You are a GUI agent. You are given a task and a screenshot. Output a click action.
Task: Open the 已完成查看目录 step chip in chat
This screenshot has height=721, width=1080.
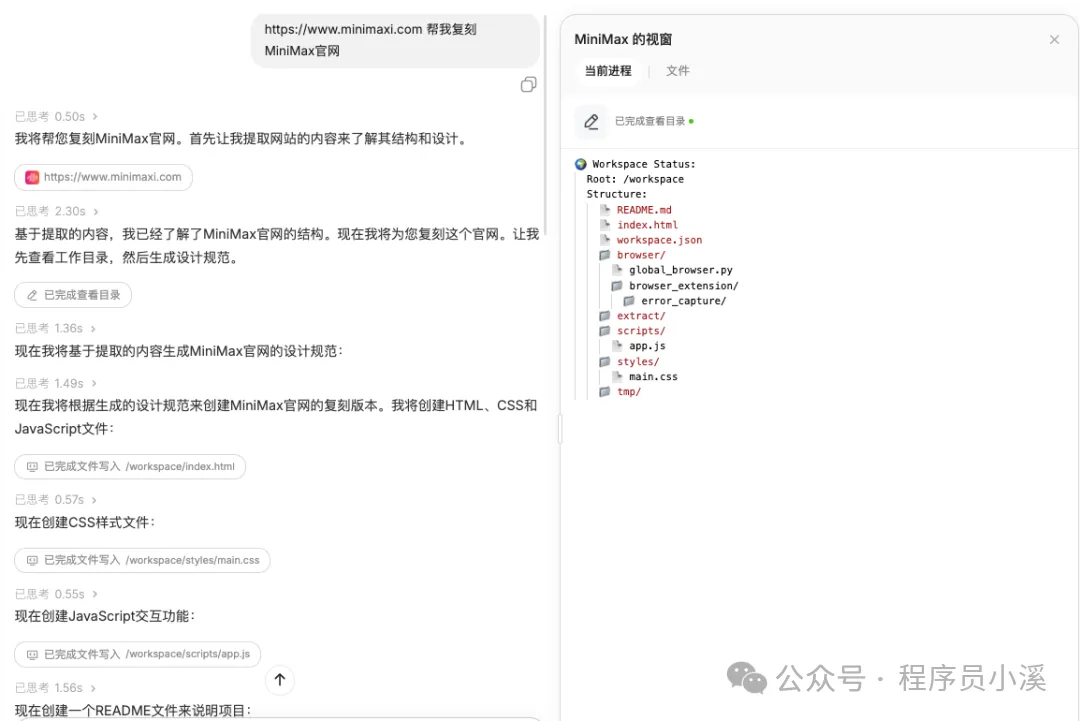coord(73,295)
